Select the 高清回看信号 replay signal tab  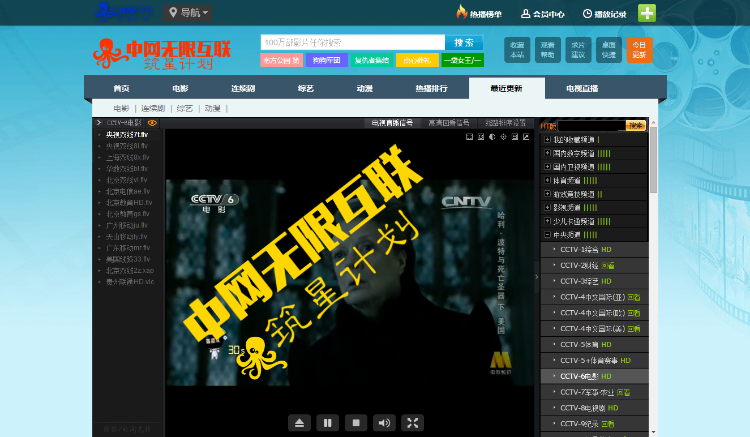pos(449,123)
